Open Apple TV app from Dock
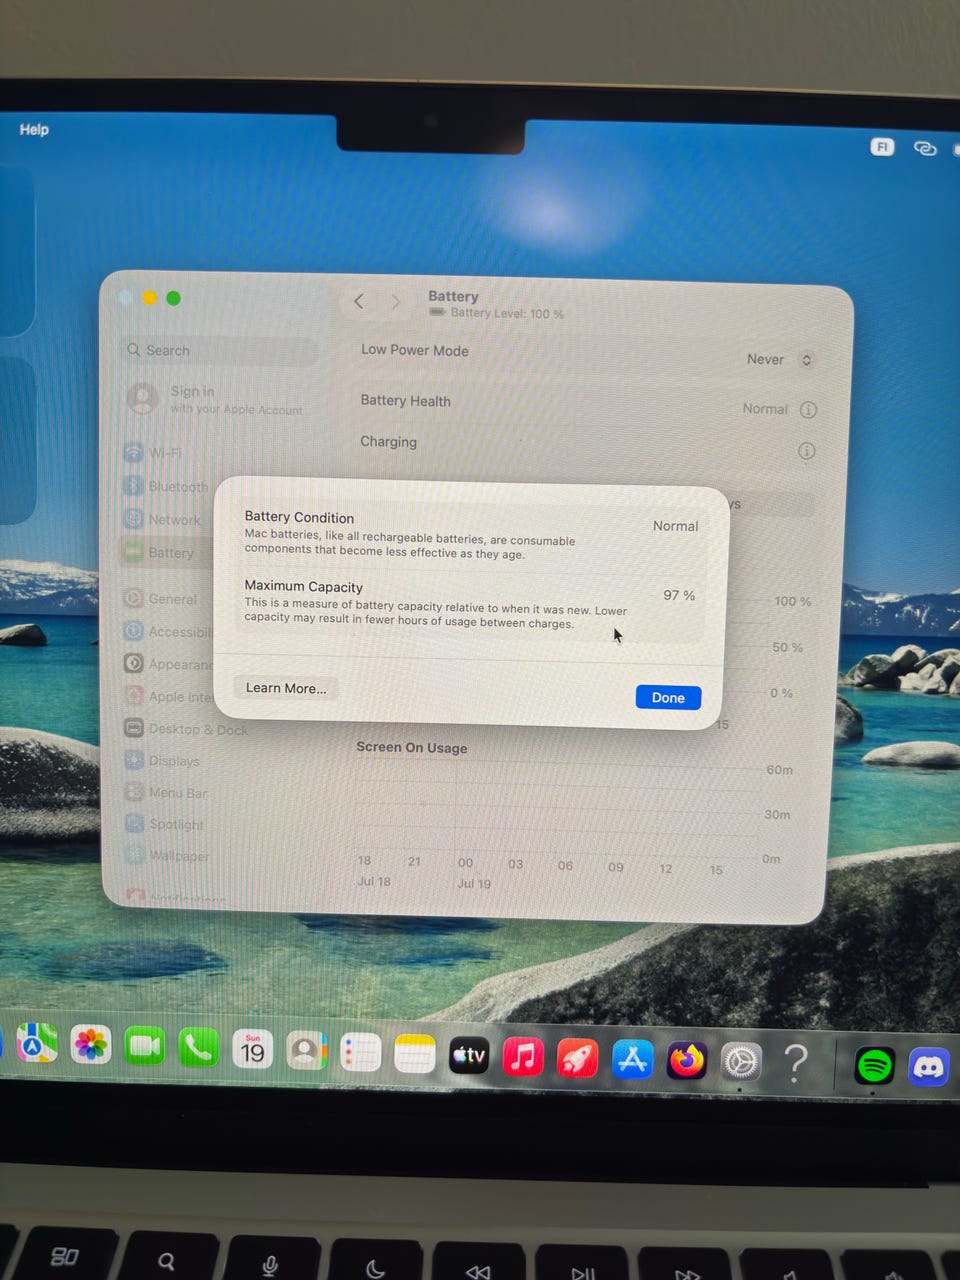960x1280 pixels. (469, 1055)
